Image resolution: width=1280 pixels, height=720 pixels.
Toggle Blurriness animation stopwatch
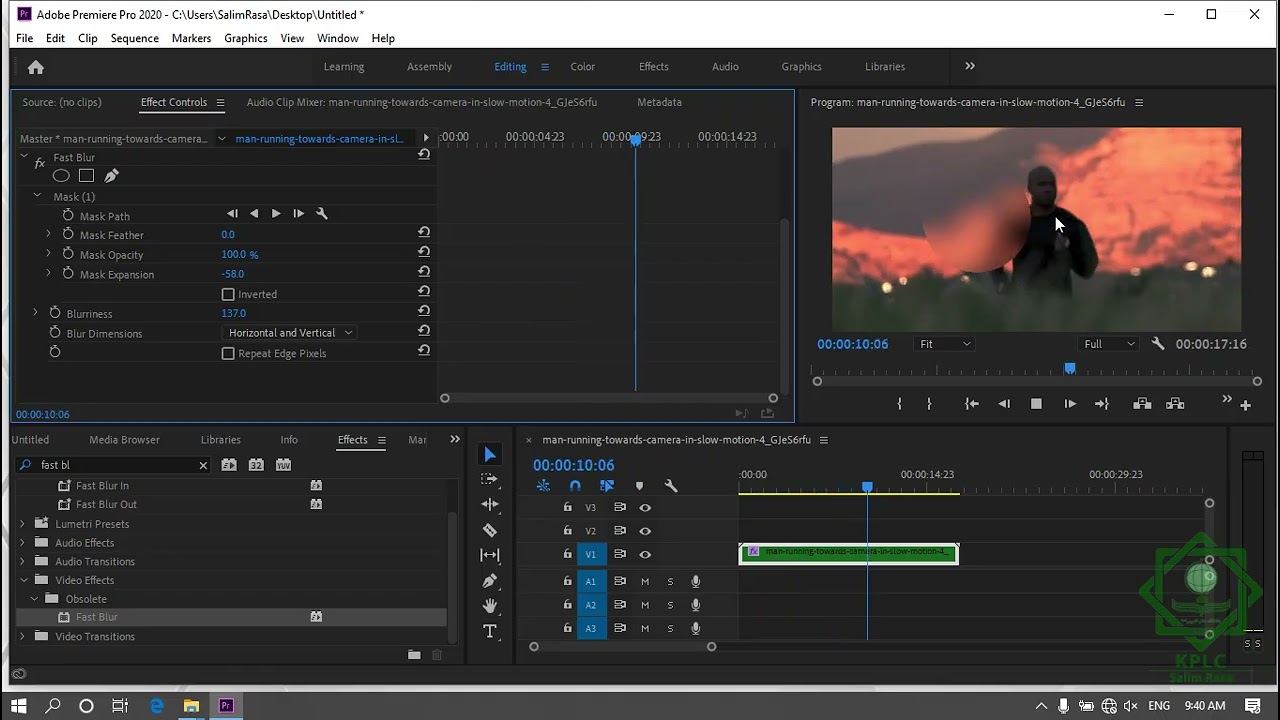(x=55, y=313)
